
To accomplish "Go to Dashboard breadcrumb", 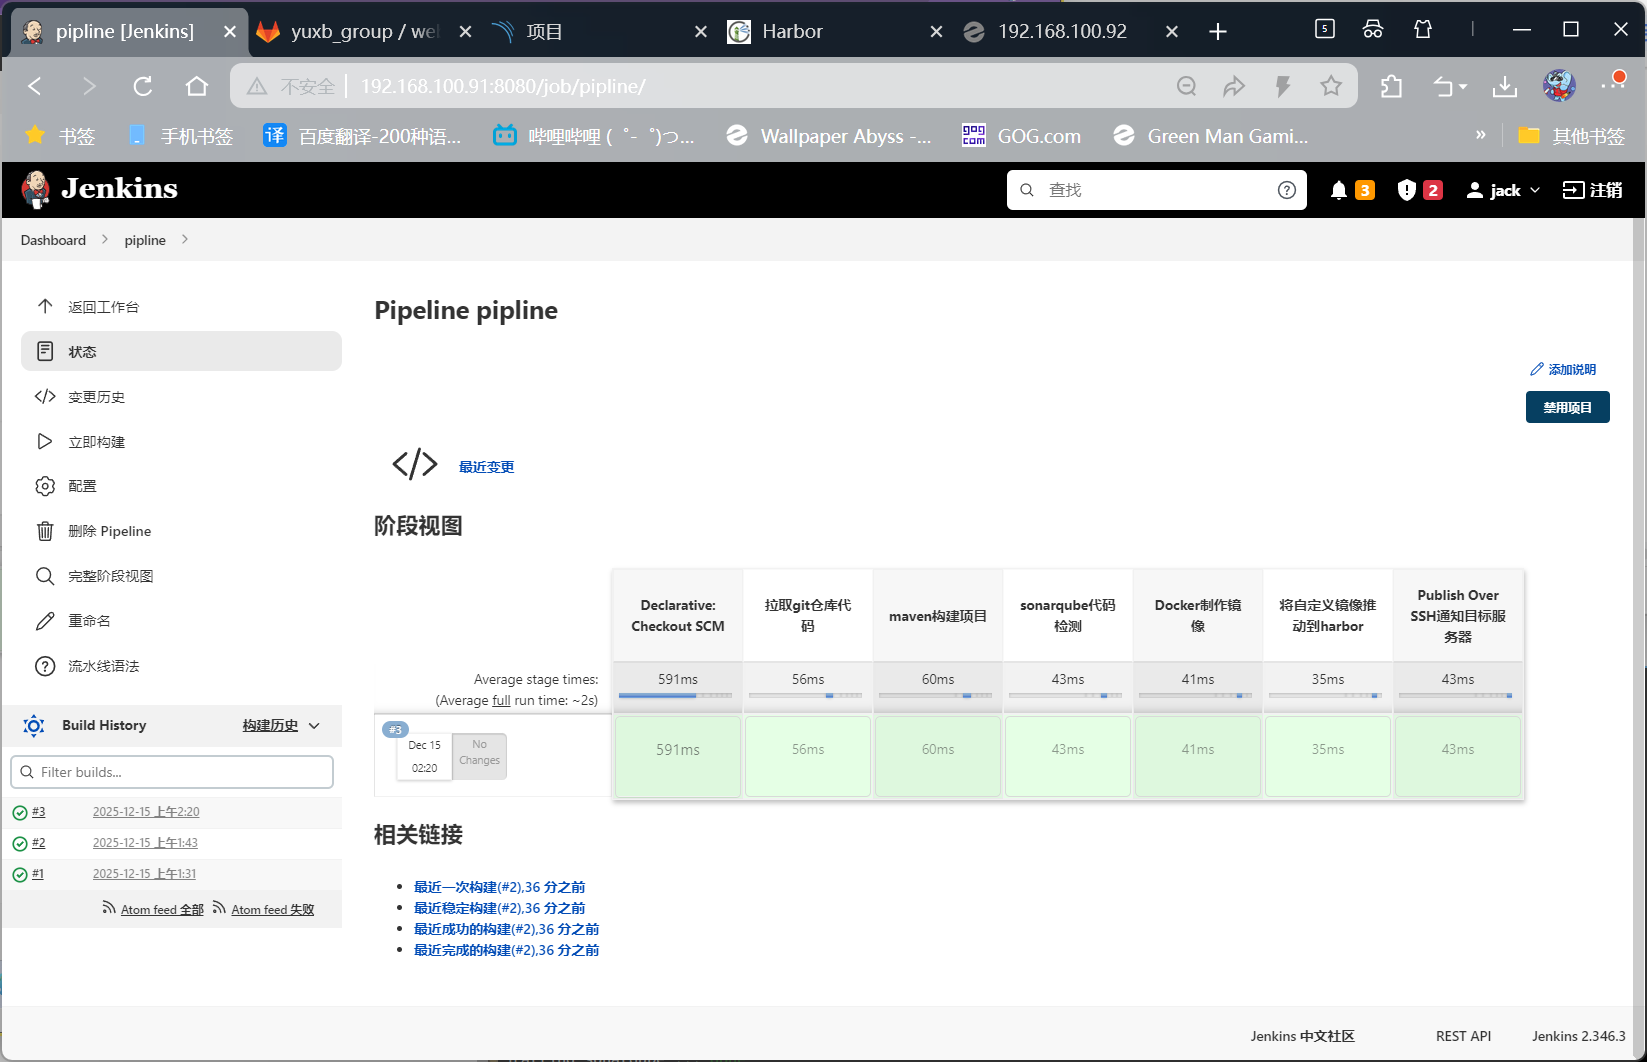I will (x=53, y=240).
